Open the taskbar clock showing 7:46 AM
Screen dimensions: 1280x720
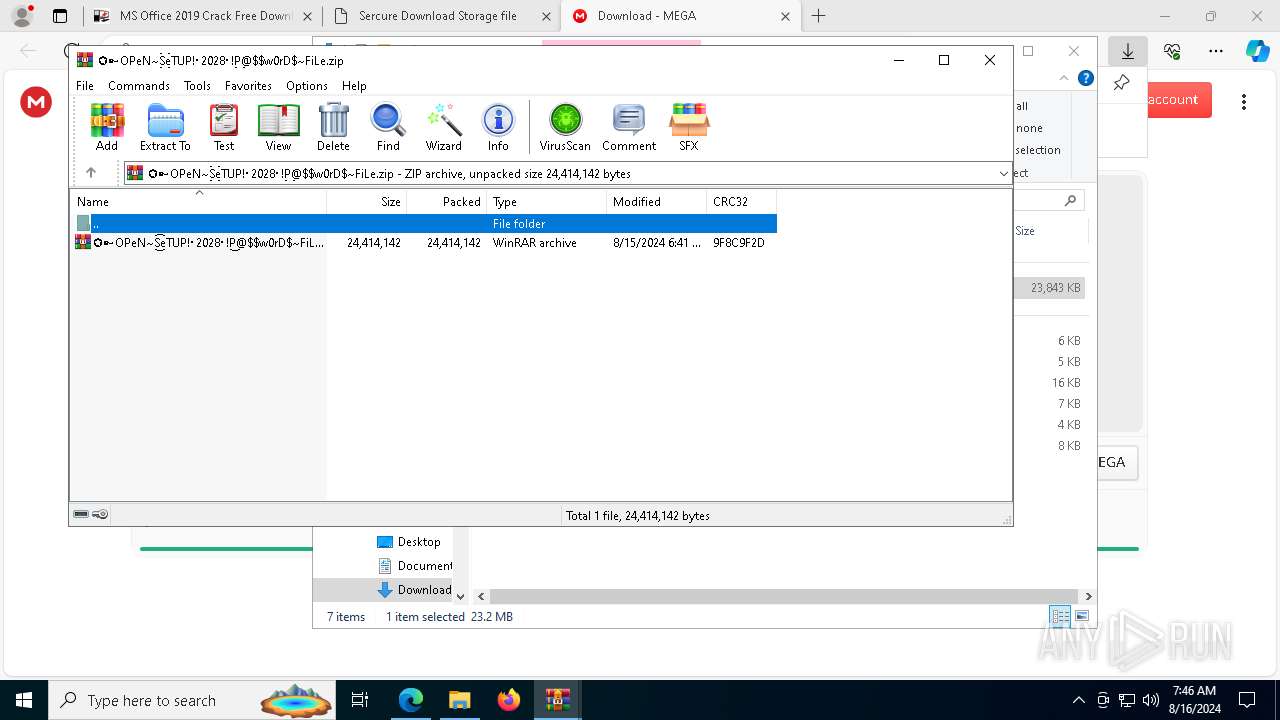pos(1194,700)
